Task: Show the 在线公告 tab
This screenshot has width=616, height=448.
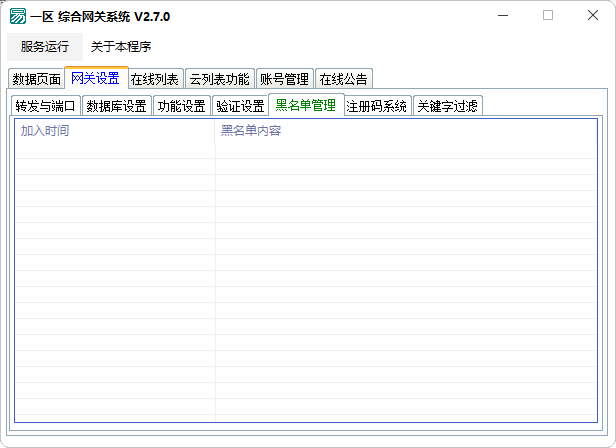Action: tap(344, 79)
